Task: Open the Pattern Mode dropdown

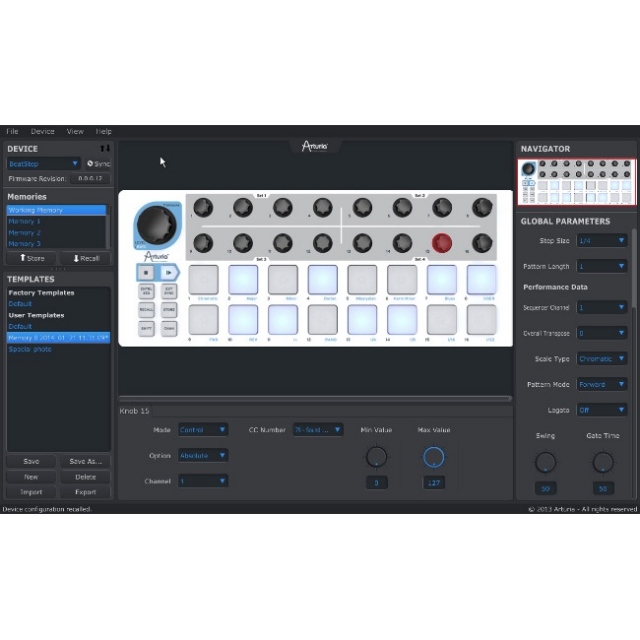Action: point(602,384)
